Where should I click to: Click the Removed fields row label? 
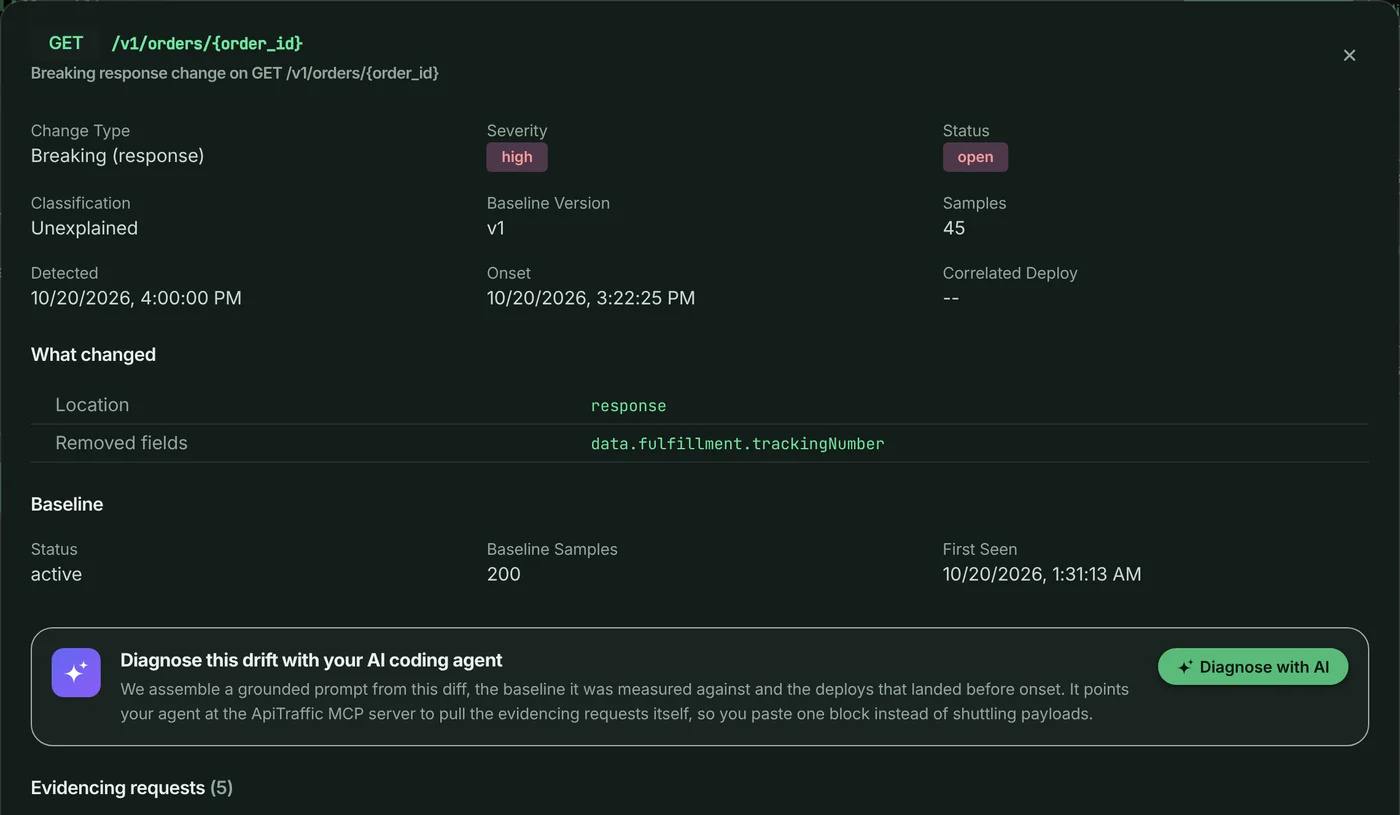[x=121, y=443]
